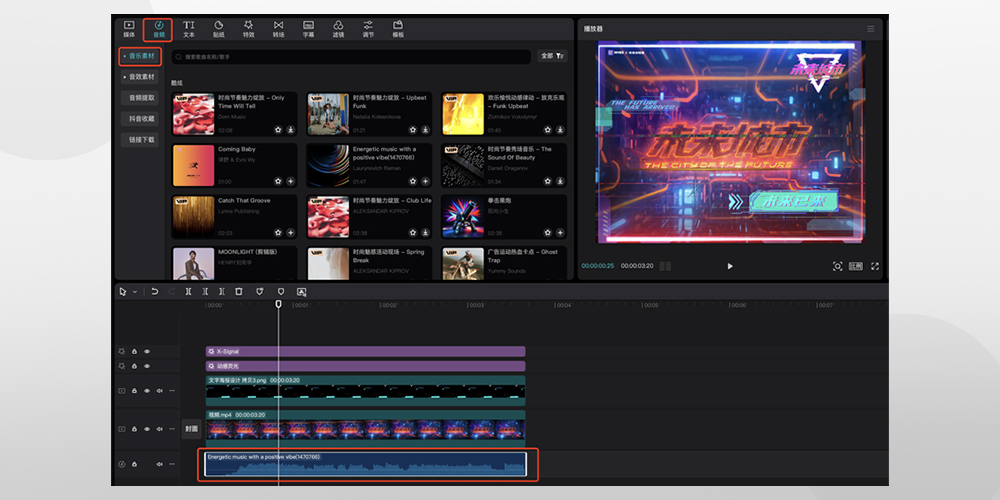
Task: Select the X-Signal effect clip
Action: tap(365, 351)
